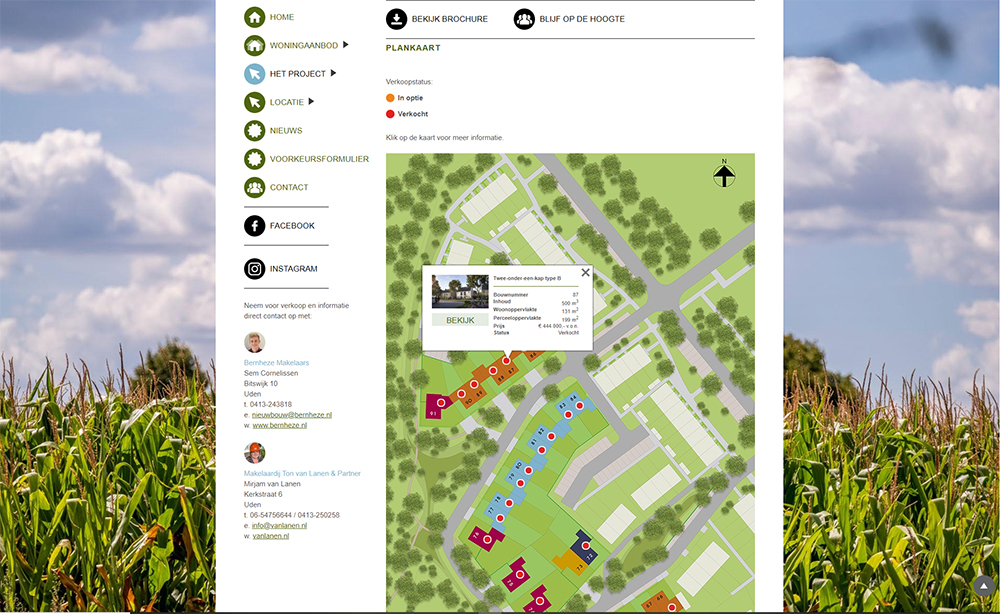The width and height of the screenshot is (1000, 614).
Task: Click the scroll-to-top arrow button
Action: click(982, 587)
